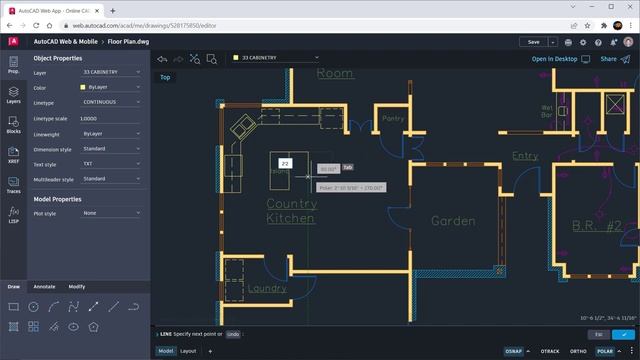
Task: Confirm with the blue checkmark button
Action: pyautogui.click(x=624, y=335)
